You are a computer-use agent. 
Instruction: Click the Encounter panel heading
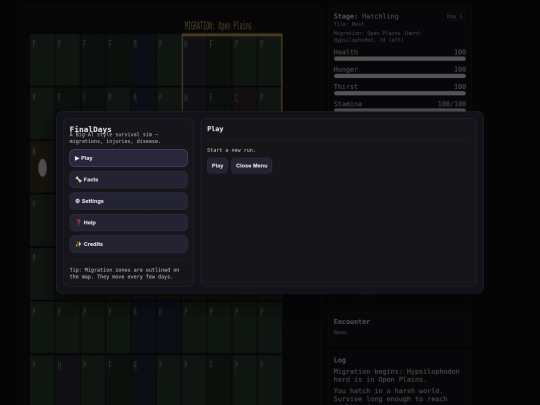pos(352,322)
